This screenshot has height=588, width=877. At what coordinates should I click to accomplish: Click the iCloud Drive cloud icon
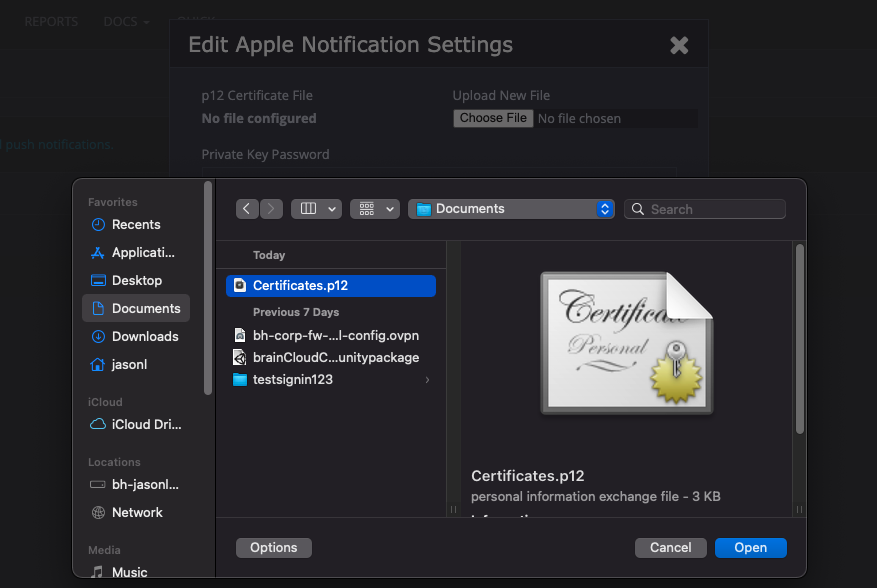(98, 424)
